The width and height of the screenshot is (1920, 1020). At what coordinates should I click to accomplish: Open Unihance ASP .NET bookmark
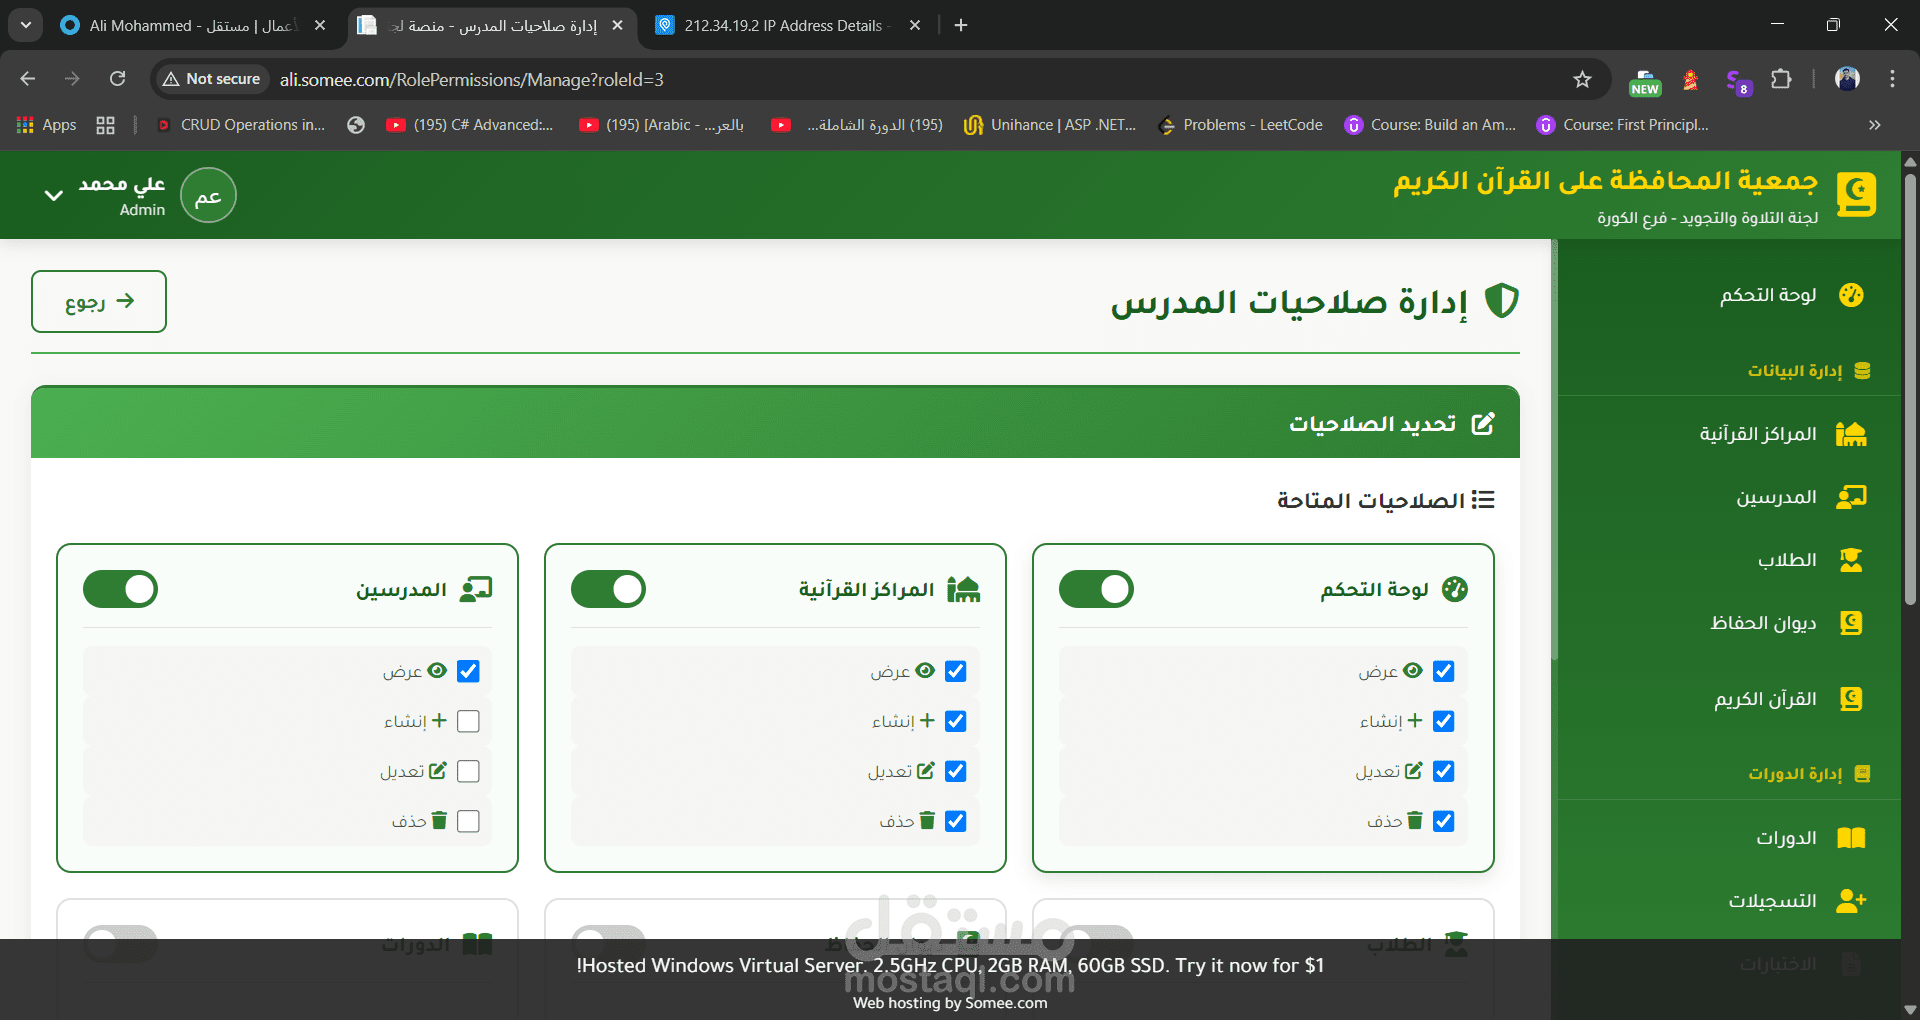click(1049, 125)
